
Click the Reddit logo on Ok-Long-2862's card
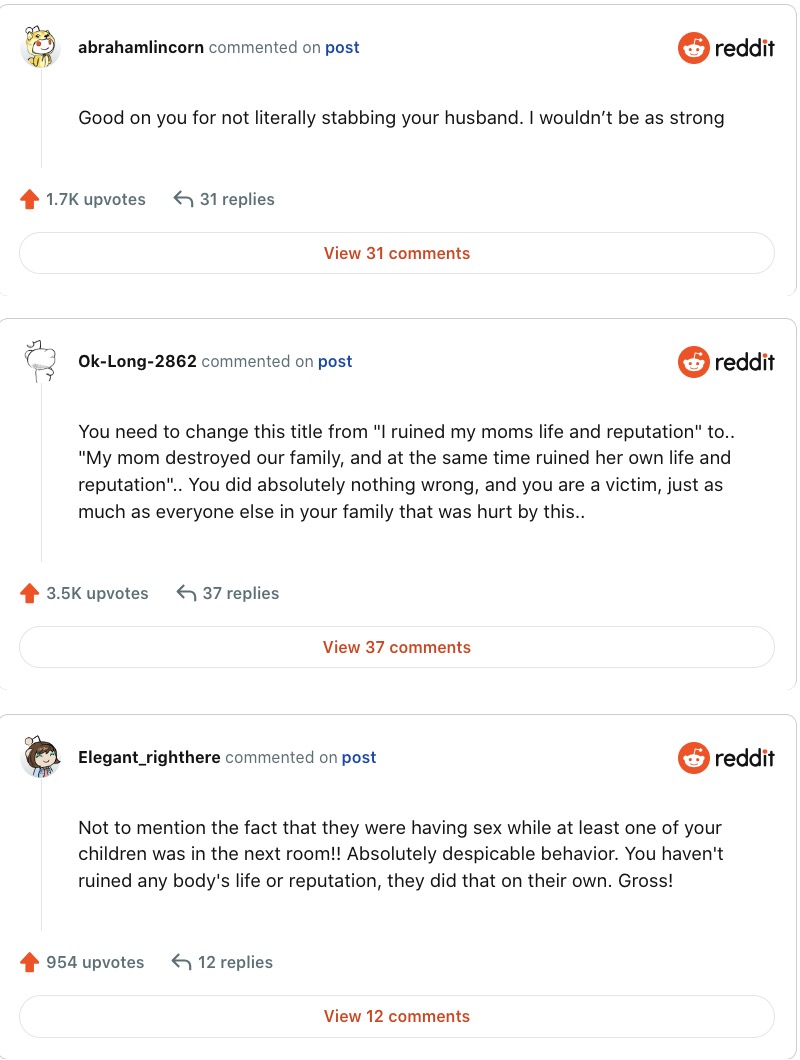pos(726,361)
